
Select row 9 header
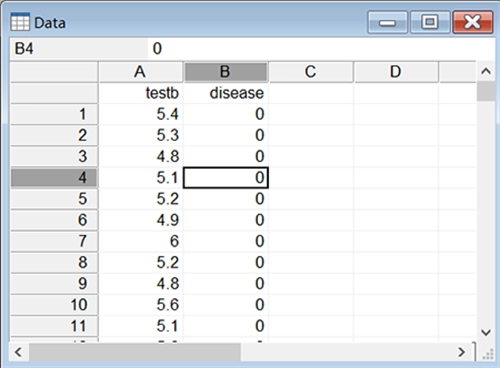(54, 284)
